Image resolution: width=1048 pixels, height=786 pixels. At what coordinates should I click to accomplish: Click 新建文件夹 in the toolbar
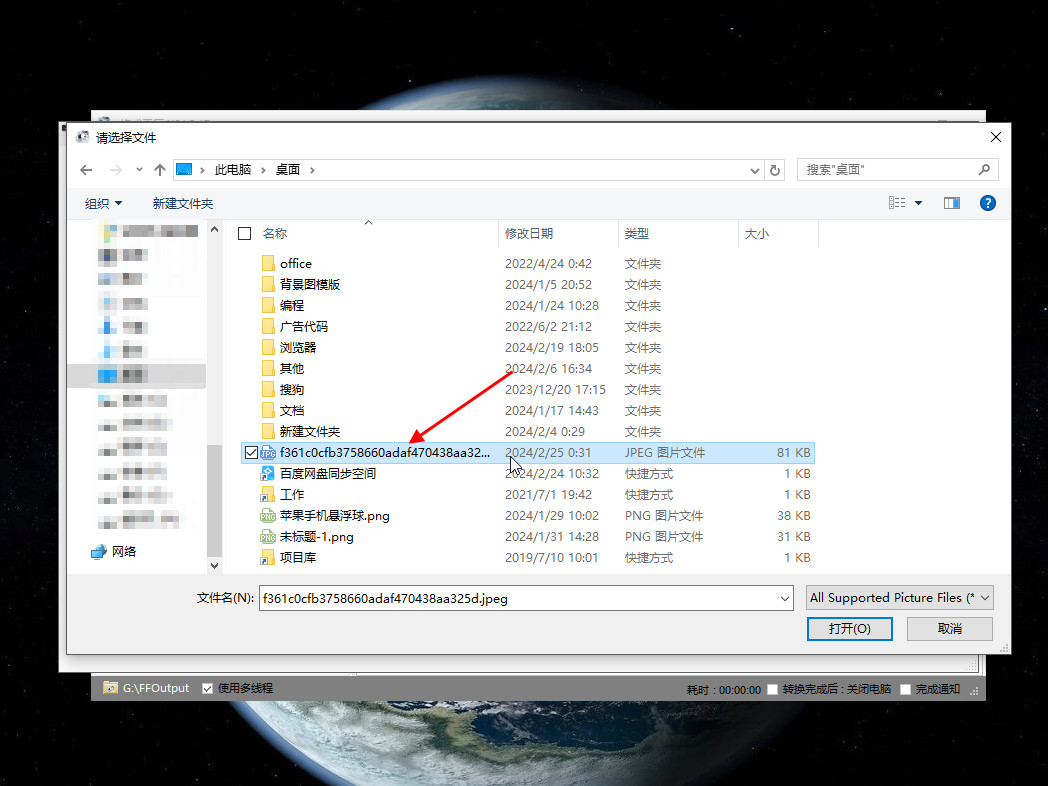[183, 203]
